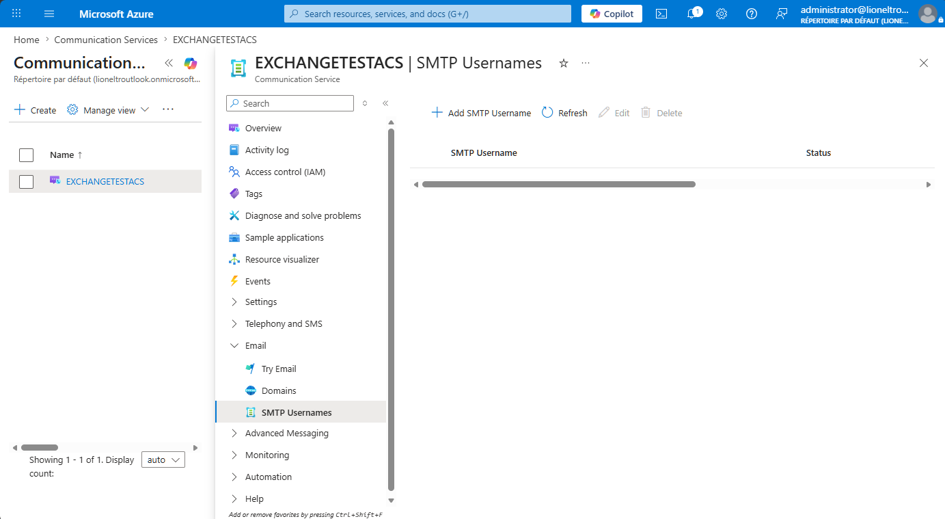Open the Azure portal apps grid icon
This screenshot has height=519, width=945.
pos(16,13)
